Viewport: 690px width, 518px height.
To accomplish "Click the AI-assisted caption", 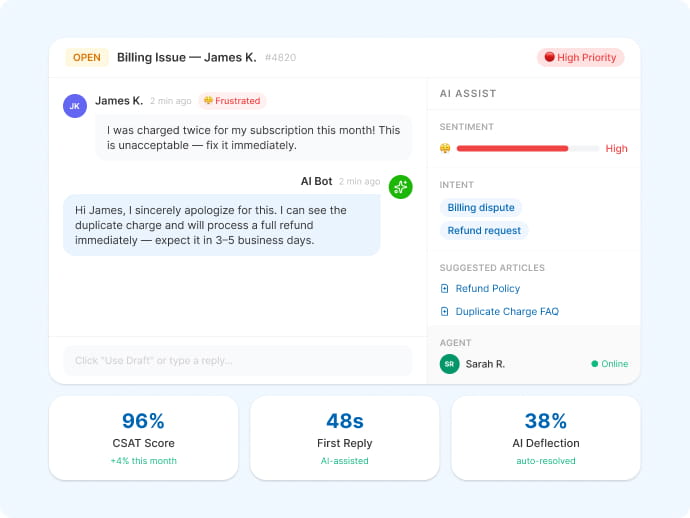I will click(x=345, y=461).
